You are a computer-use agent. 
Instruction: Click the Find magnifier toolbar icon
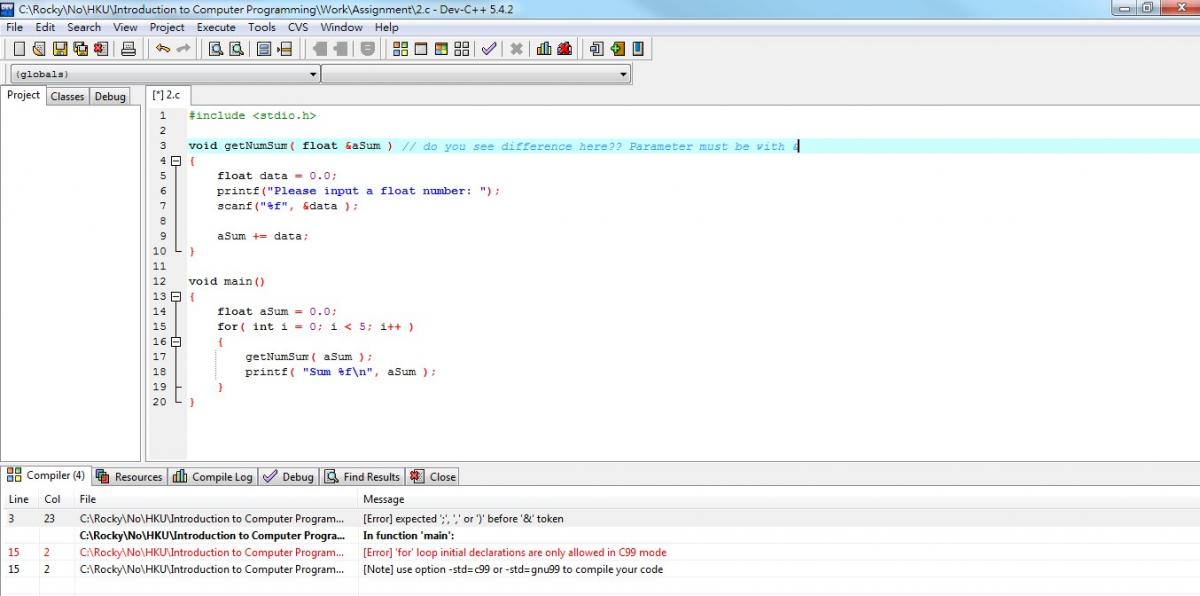click(x=215, y=49)
